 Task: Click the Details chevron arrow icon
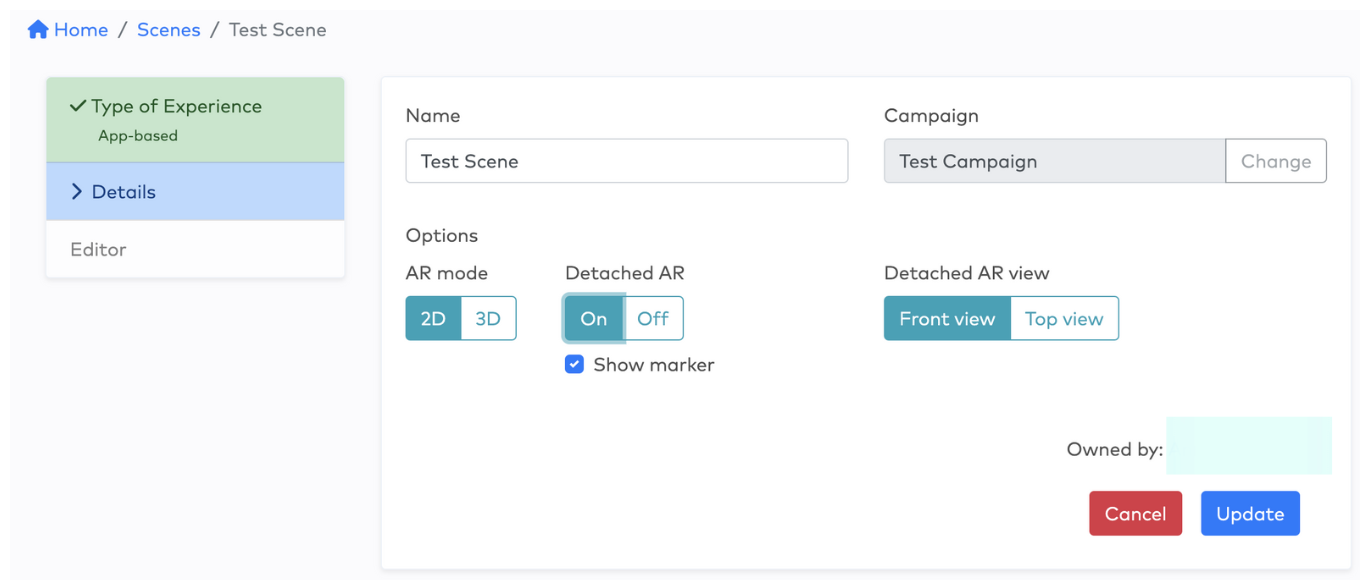coord(77,191)
